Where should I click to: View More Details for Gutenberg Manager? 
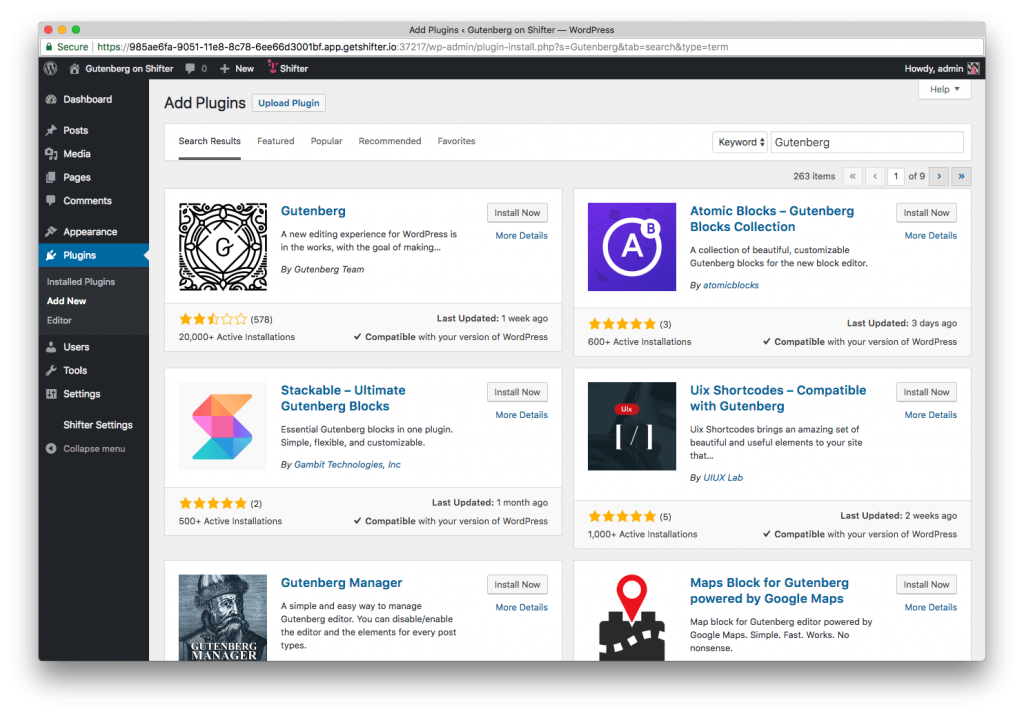click(521, 608)
